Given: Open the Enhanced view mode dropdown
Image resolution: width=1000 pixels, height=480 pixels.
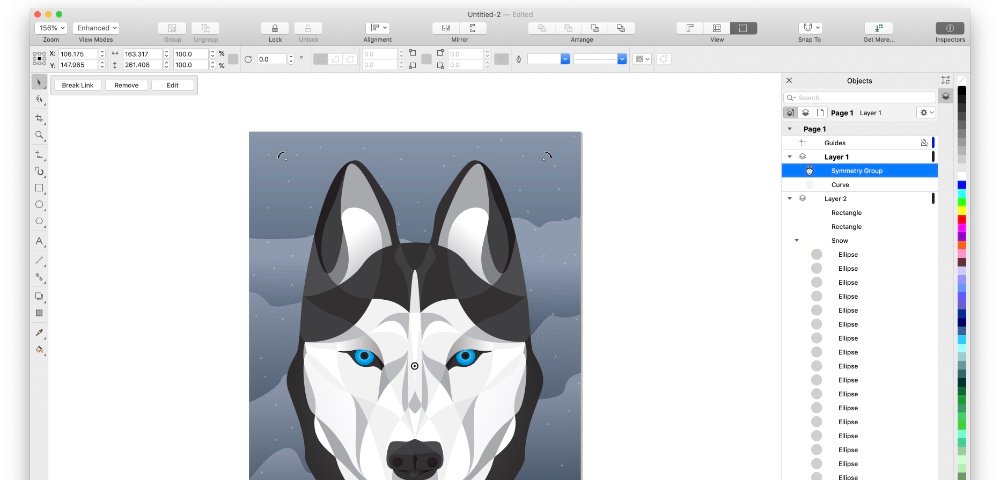Looking at the screenshot, I should [x=96, y=28].
